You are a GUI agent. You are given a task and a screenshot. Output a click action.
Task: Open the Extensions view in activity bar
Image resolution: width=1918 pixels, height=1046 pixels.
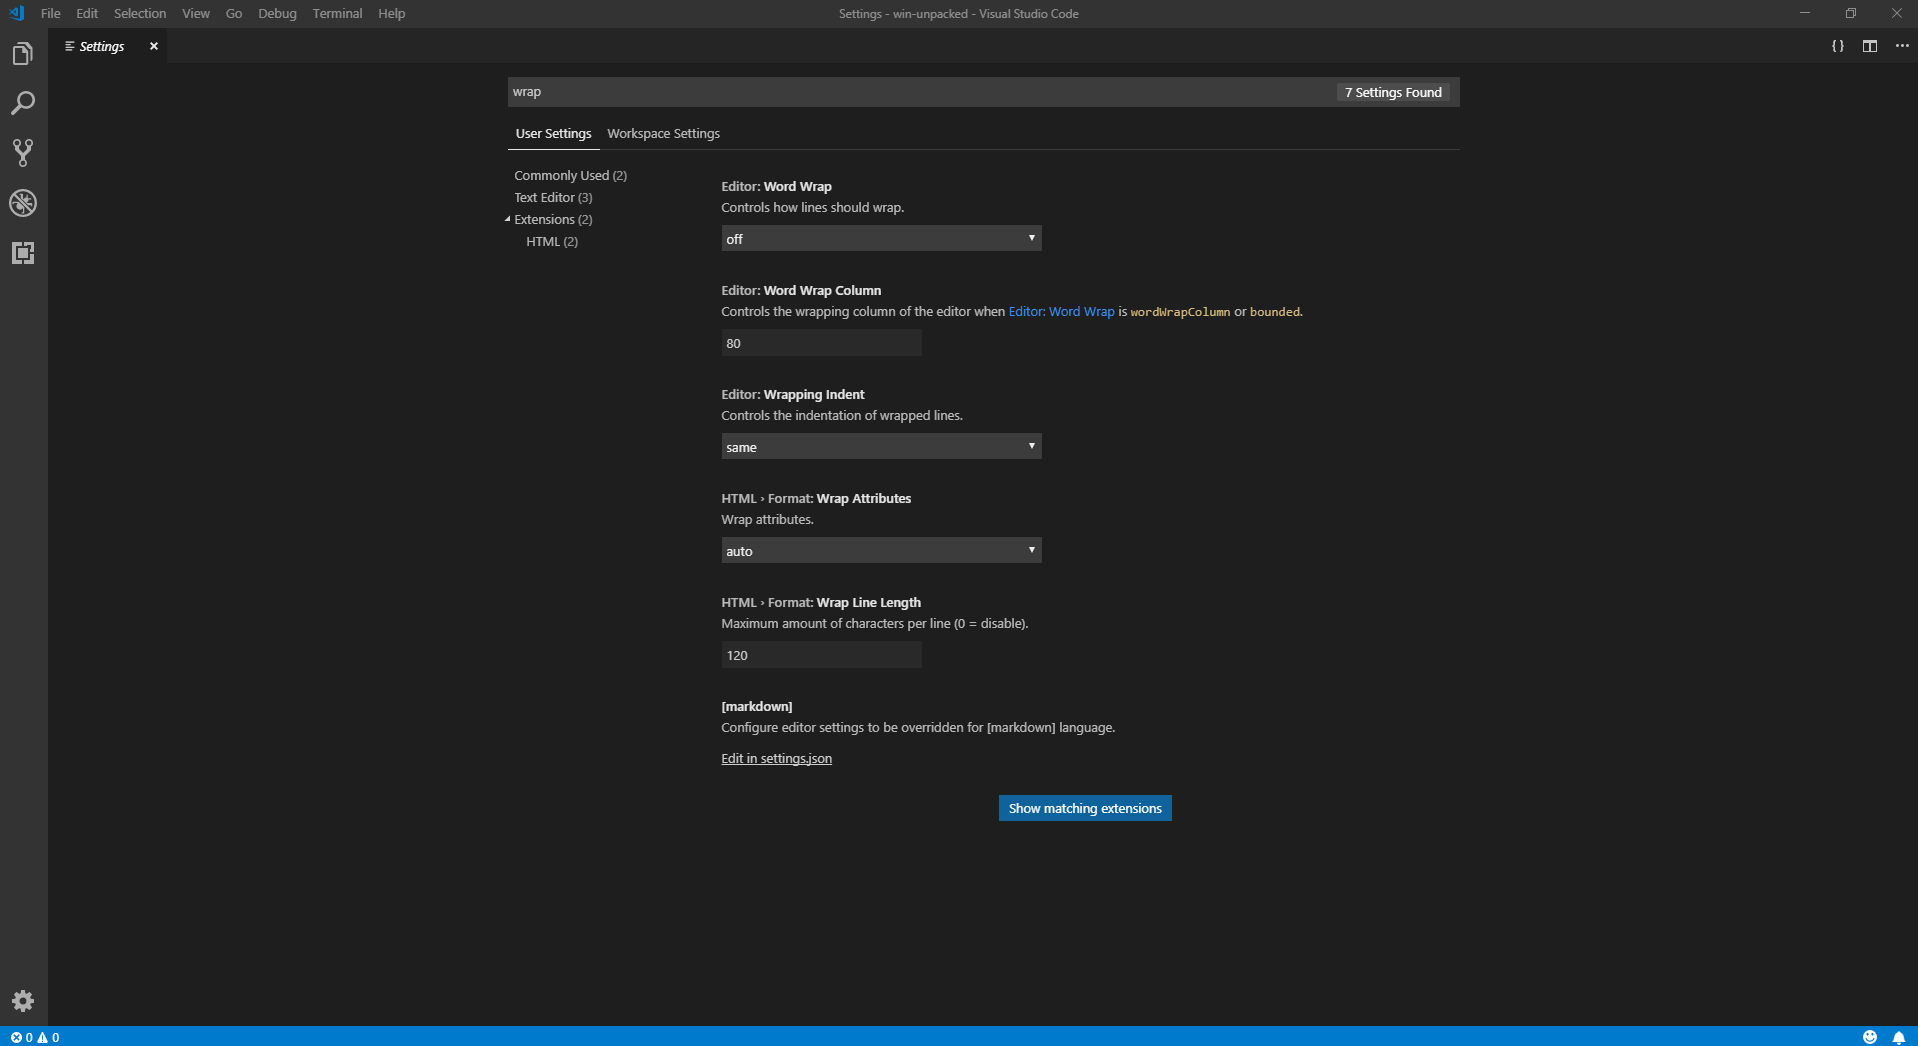23,253
